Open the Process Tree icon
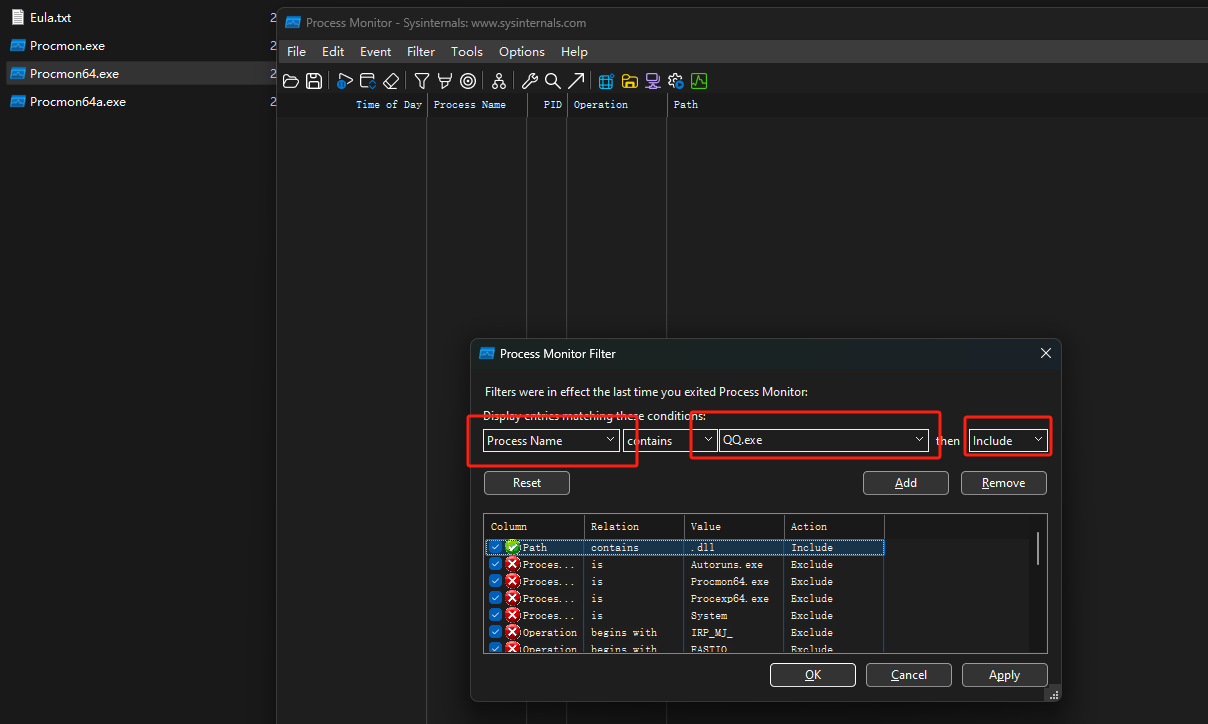This screenshot has height=724, width=1208. point(498,81)
